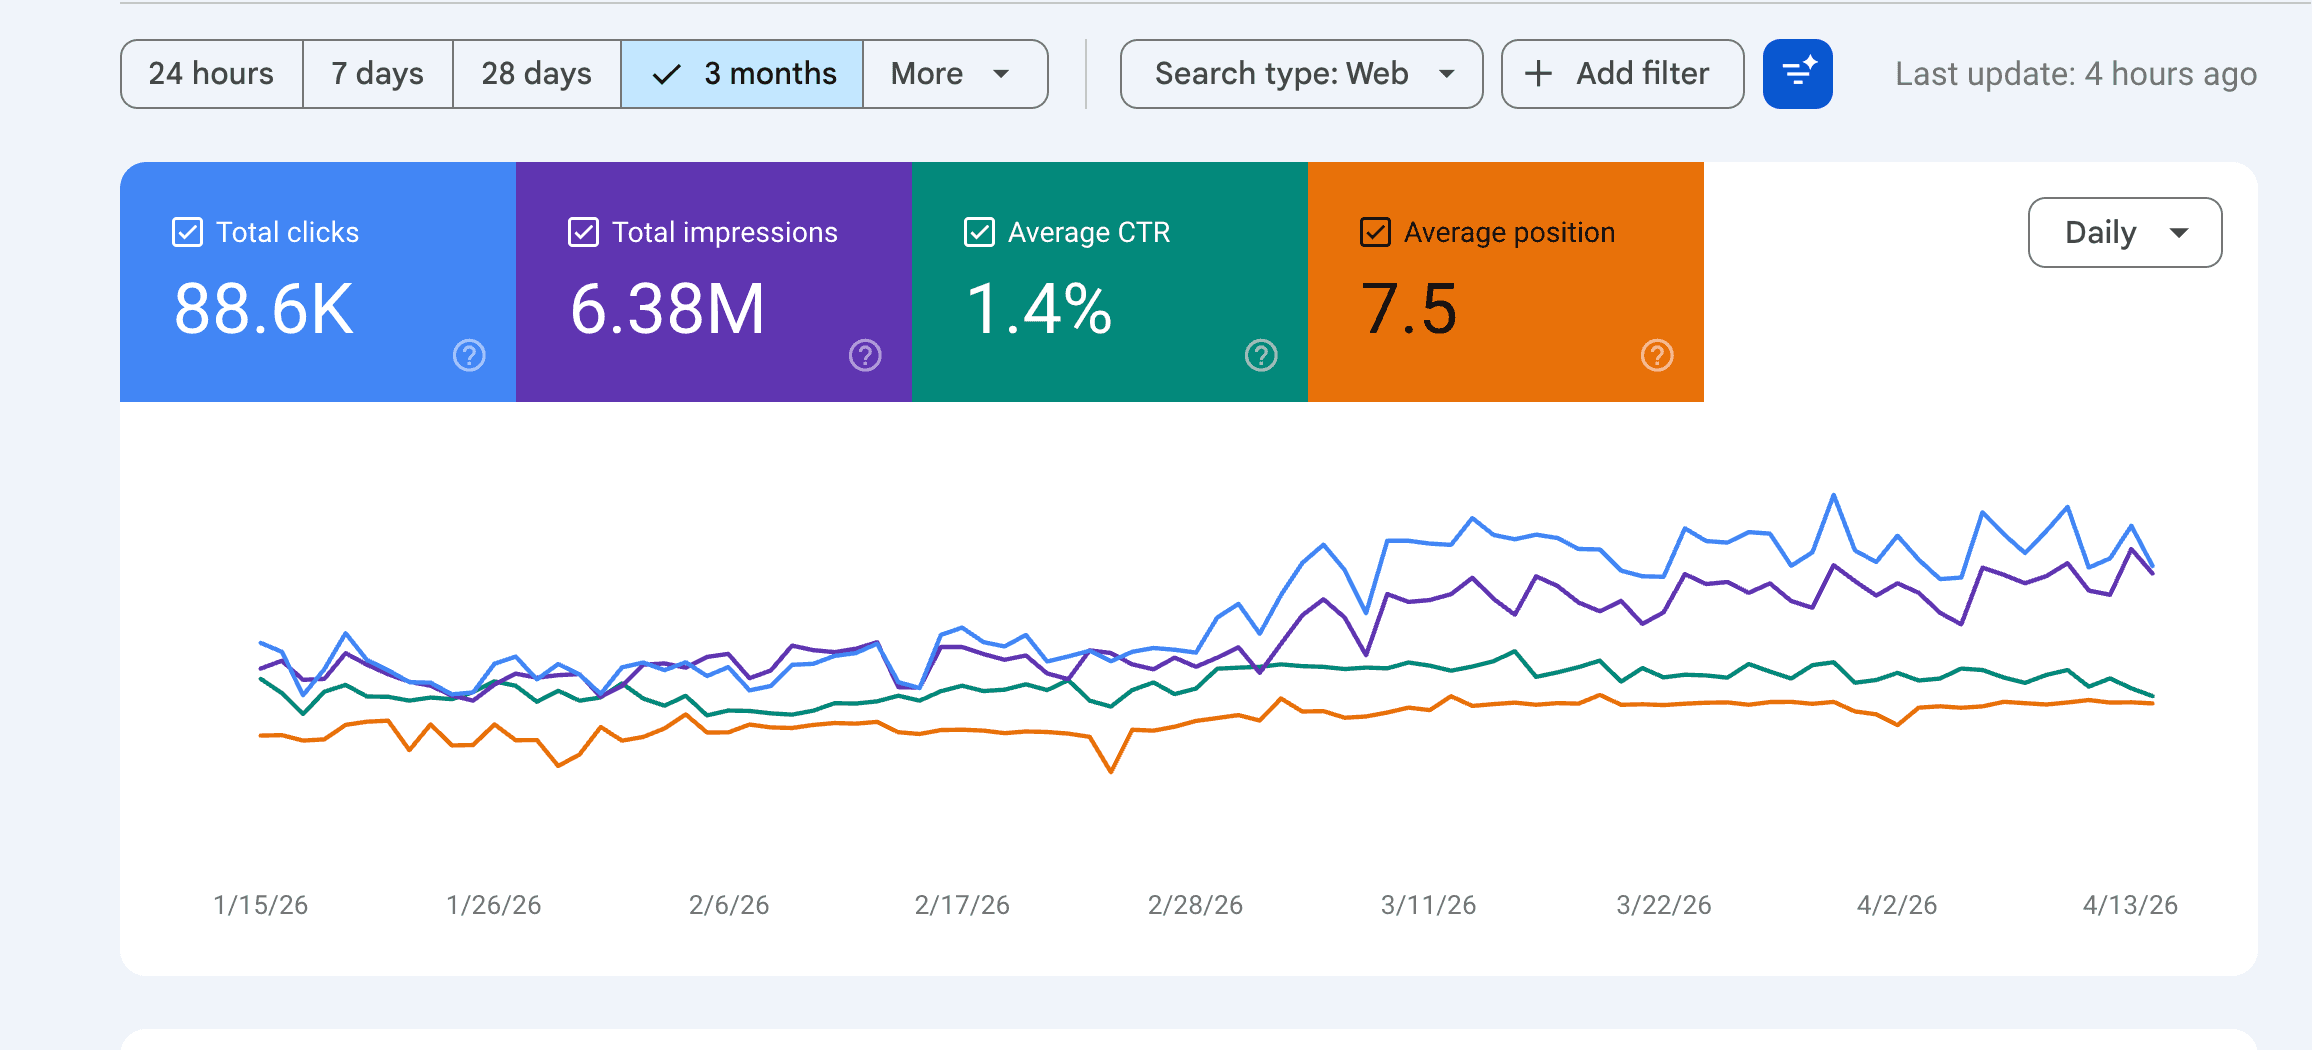The width and height of the screenshot is (2312, 1050).
Task: Open help icon on Total impressions card
Action: coord(865,355)
